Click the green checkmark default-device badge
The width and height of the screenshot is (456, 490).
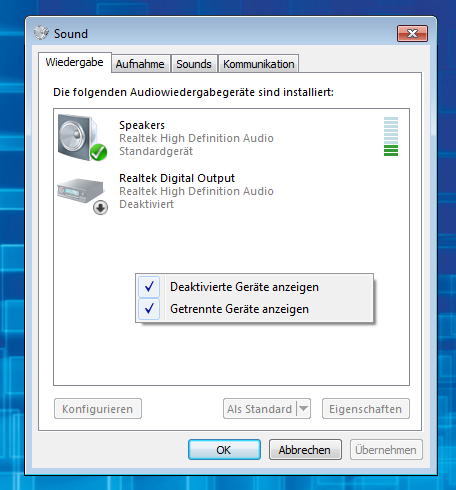click(98, 153)
